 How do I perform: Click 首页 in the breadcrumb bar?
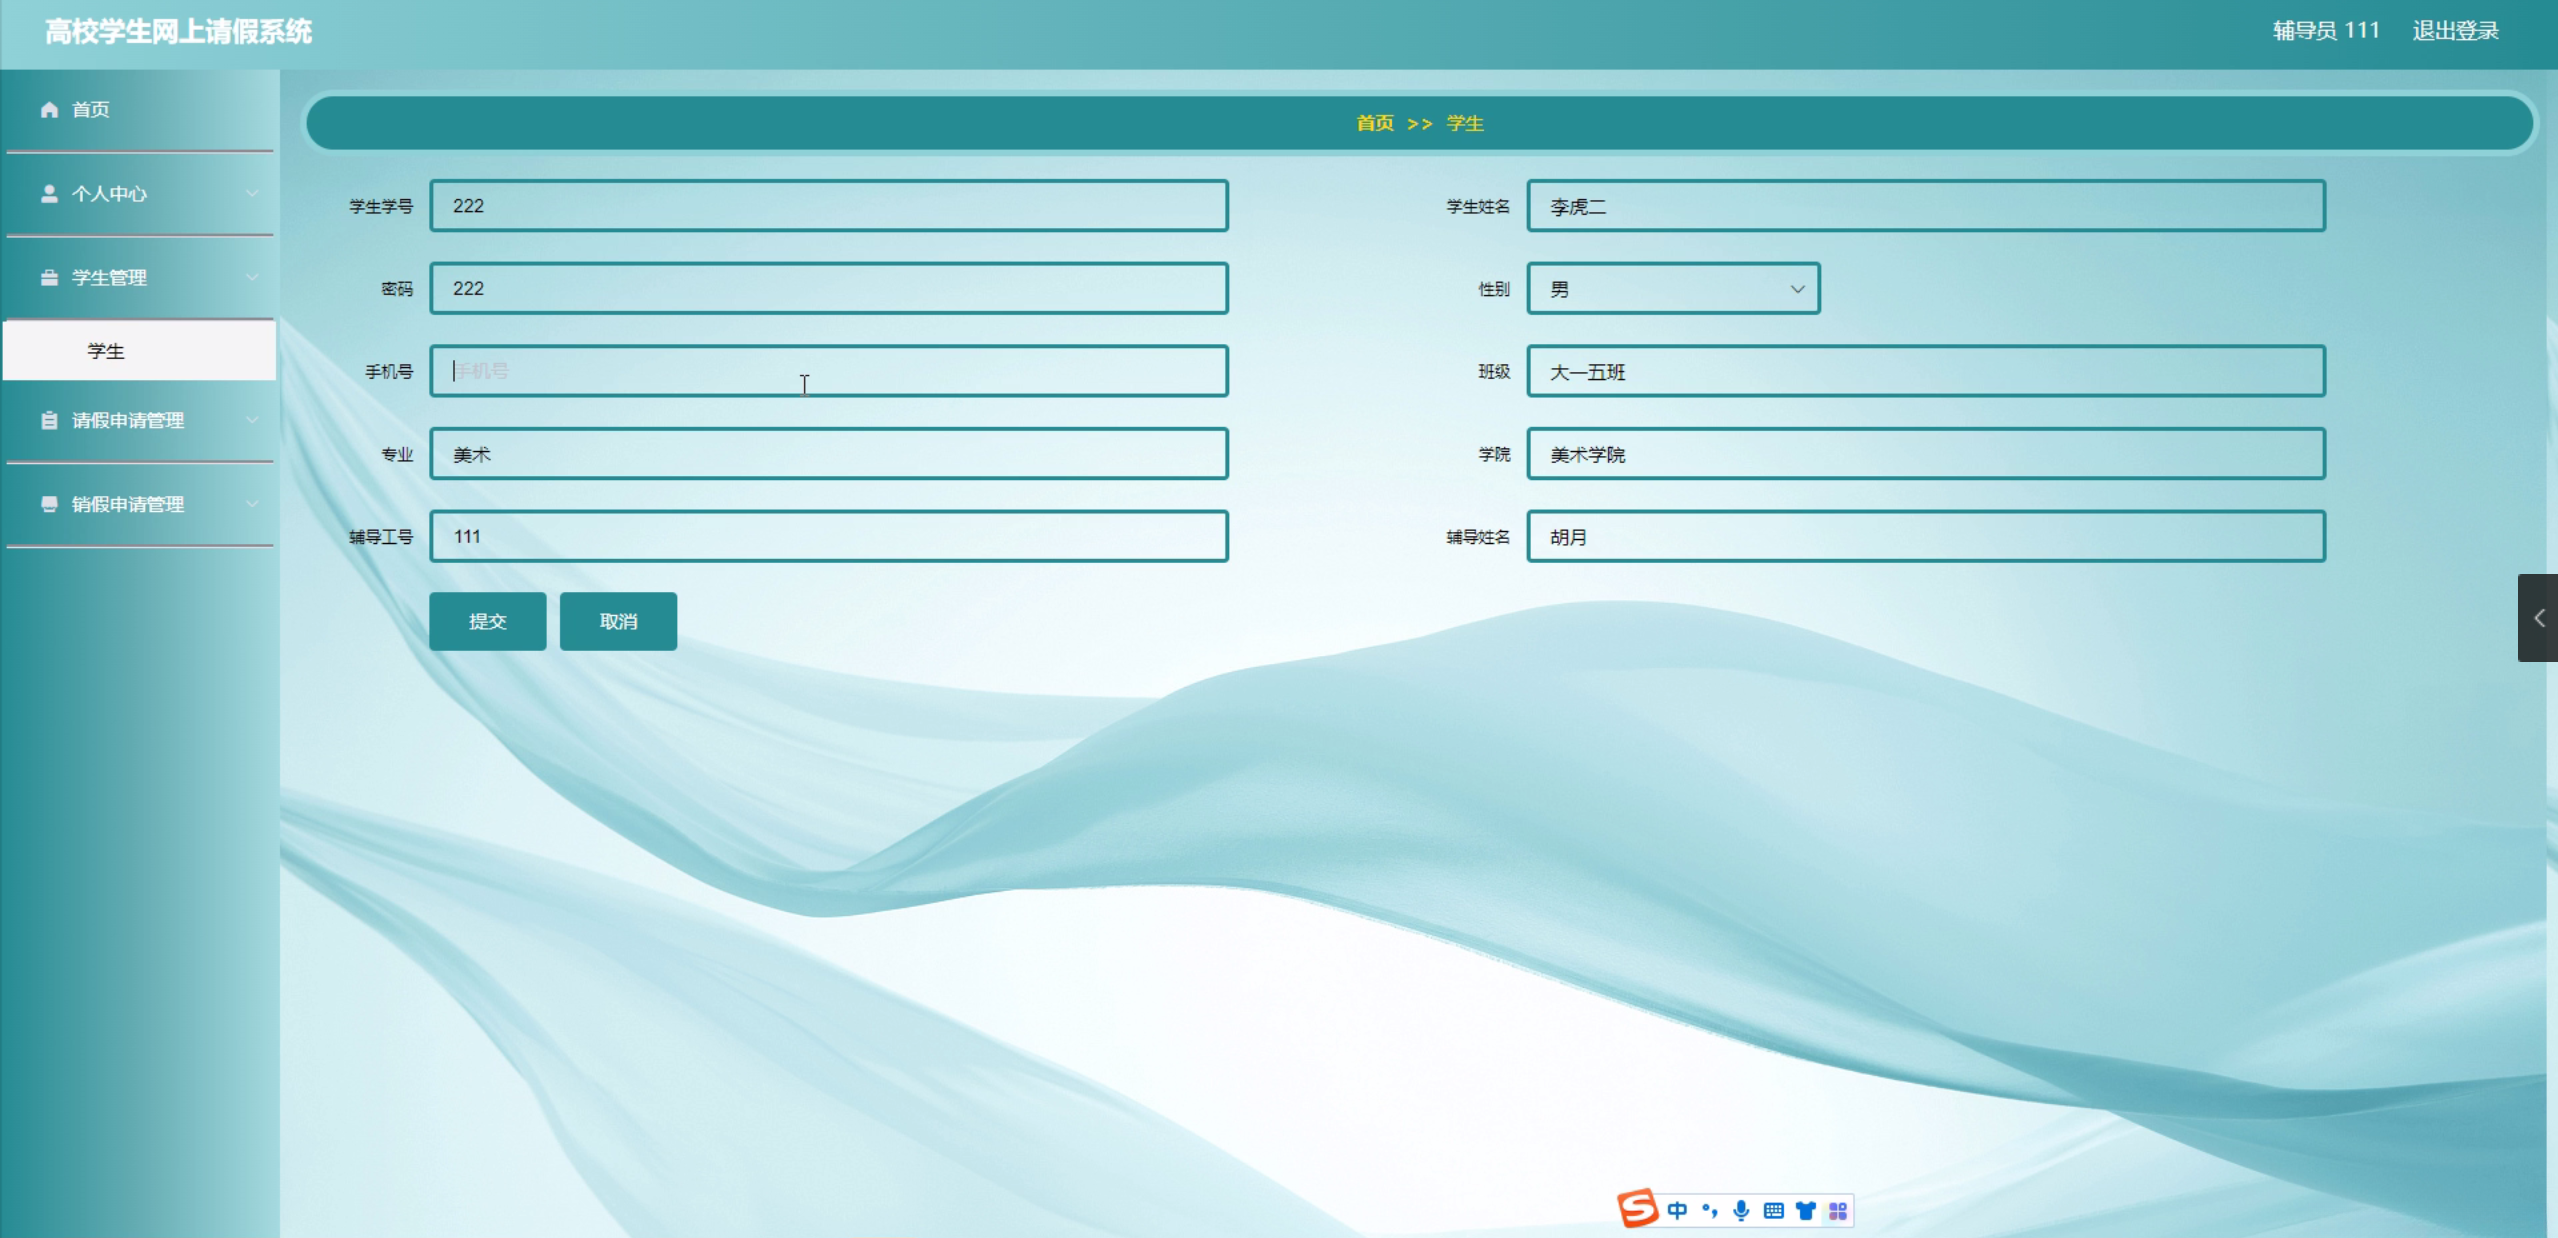[x=1374, y=123]
